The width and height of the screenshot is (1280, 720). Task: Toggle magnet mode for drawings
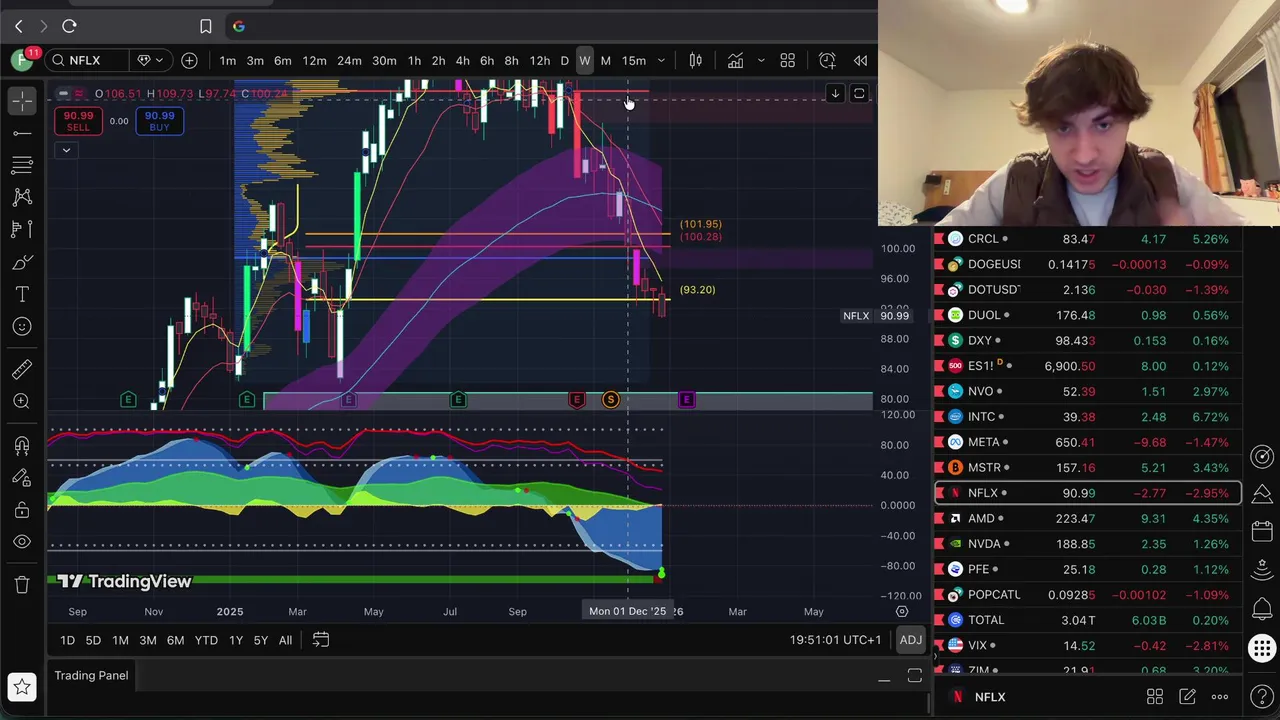tap(22, 446)
